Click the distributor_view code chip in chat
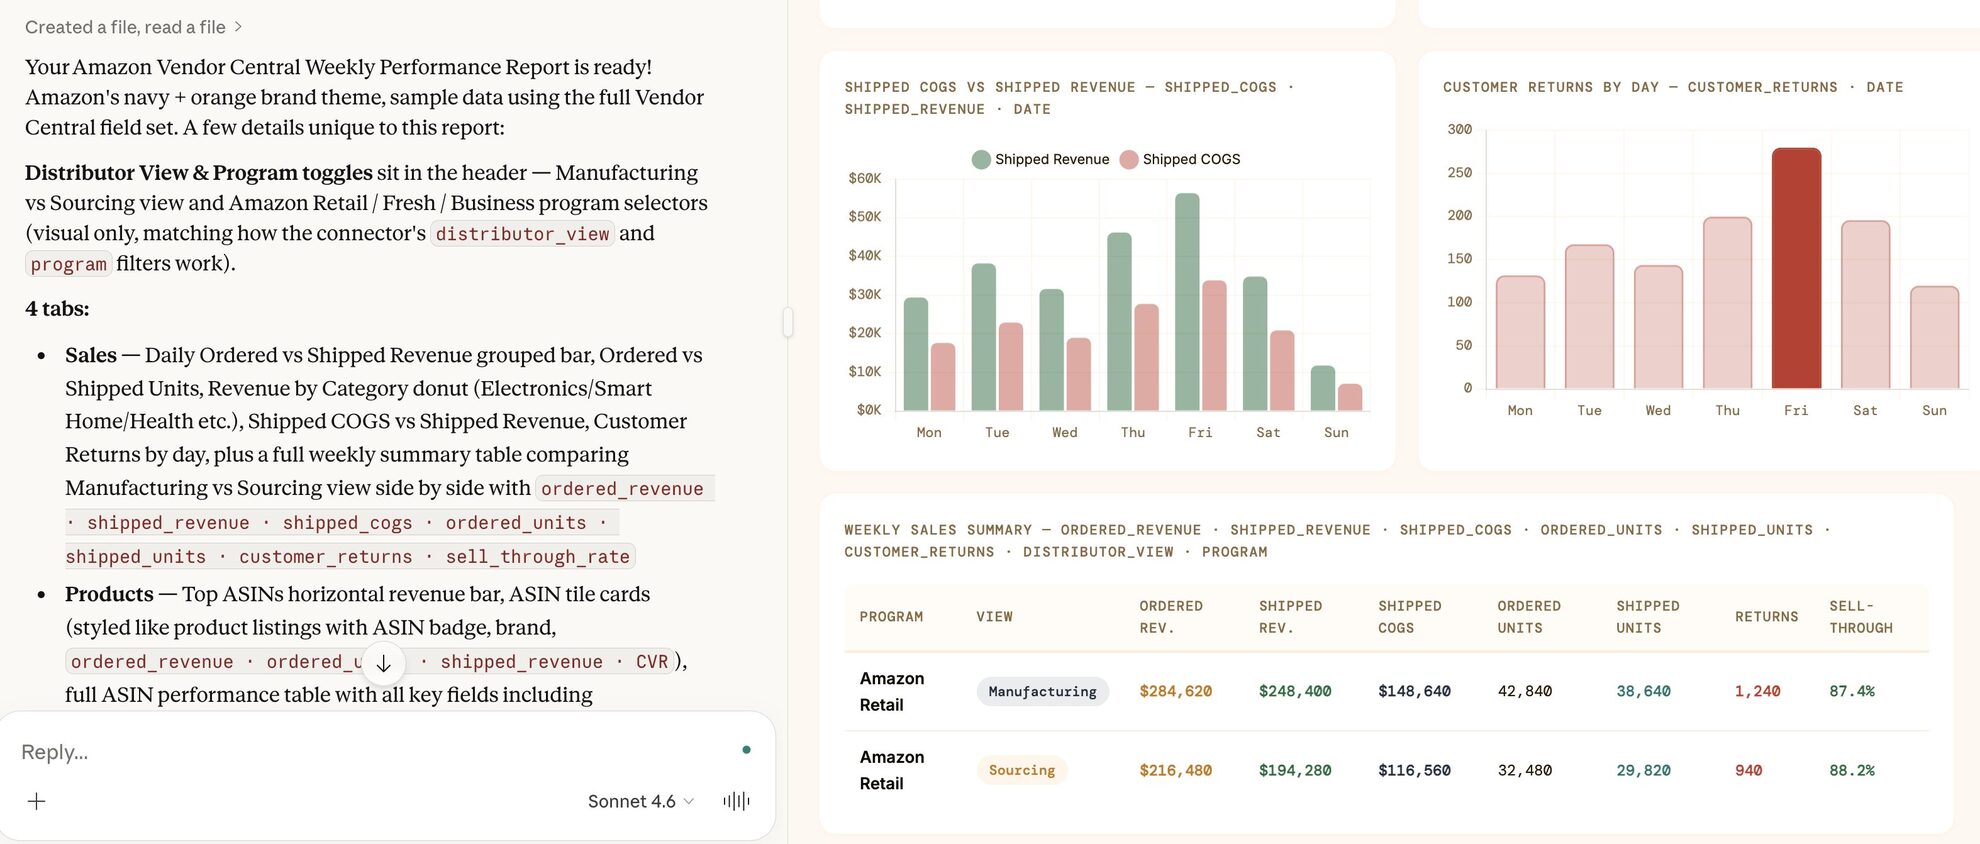 pos(522,234)
